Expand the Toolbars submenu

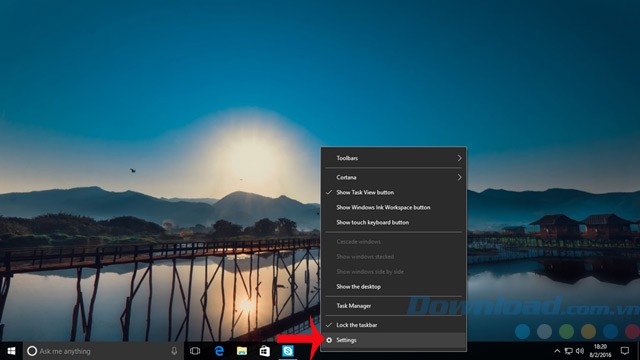click(x=394, y=158)
